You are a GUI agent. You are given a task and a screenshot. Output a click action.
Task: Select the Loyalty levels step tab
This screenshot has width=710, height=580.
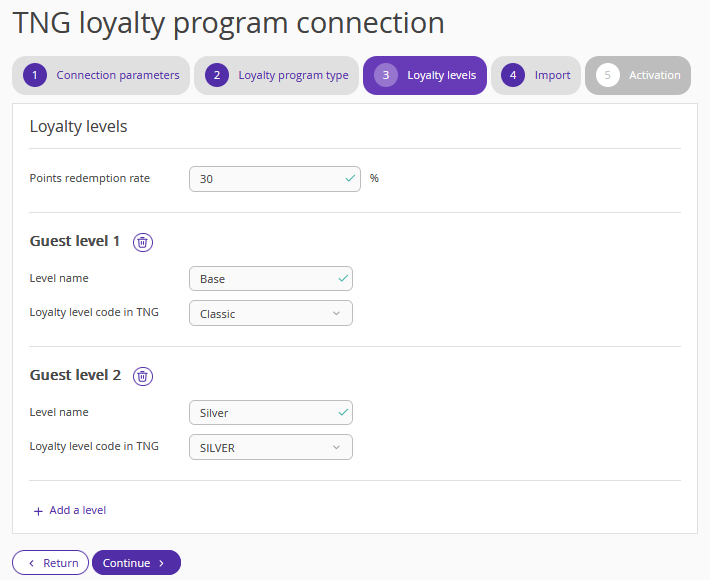(425, 75)
